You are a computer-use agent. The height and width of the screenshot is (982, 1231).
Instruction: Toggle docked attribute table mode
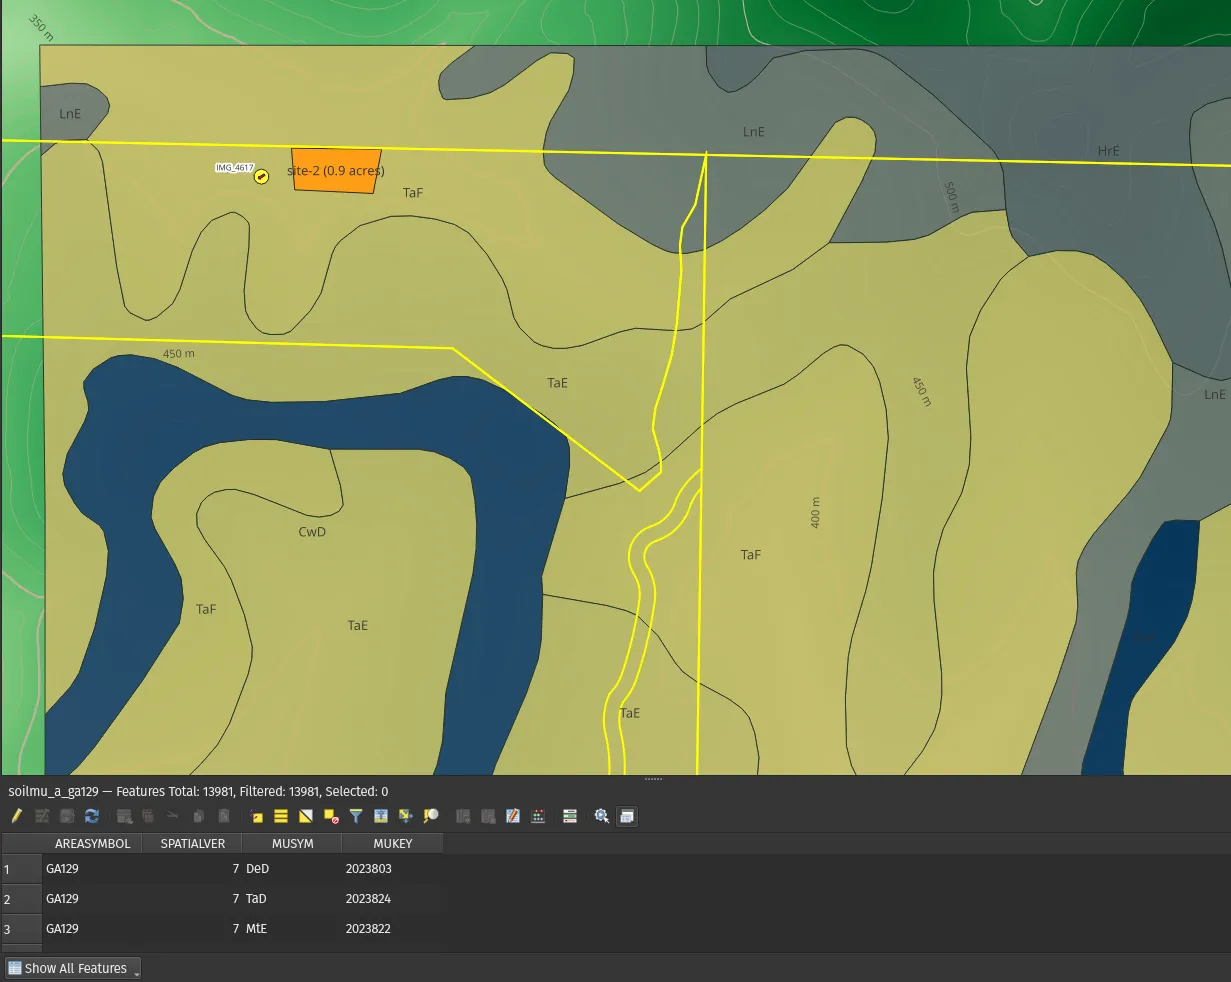pos(626,816)
